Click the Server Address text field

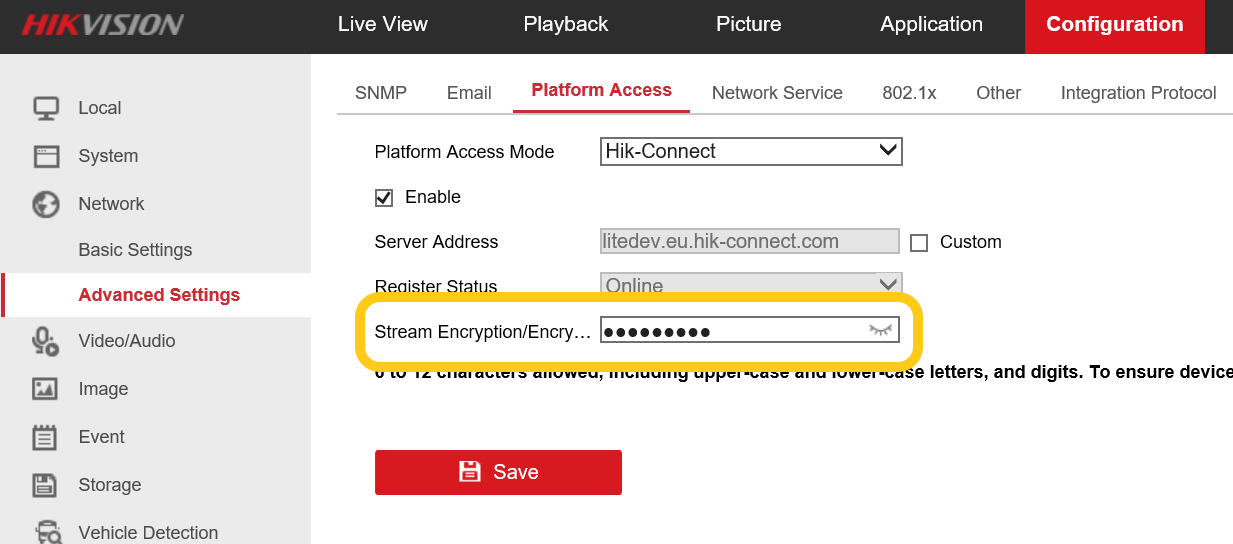point(750,242)
